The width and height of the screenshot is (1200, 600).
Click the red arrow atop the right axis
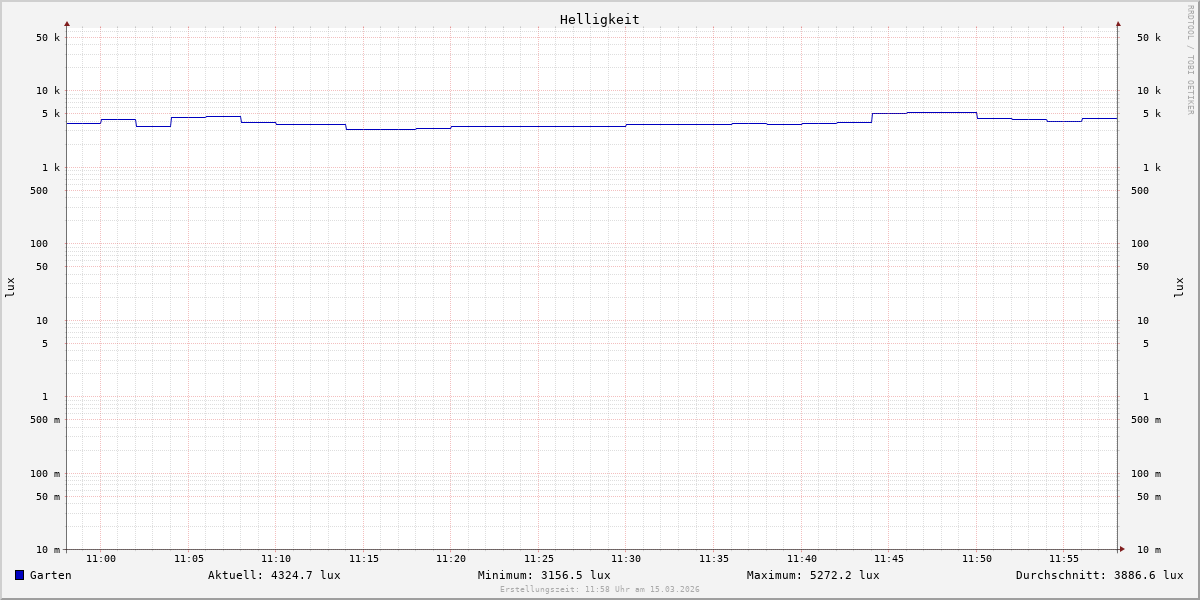[1118, 23]
